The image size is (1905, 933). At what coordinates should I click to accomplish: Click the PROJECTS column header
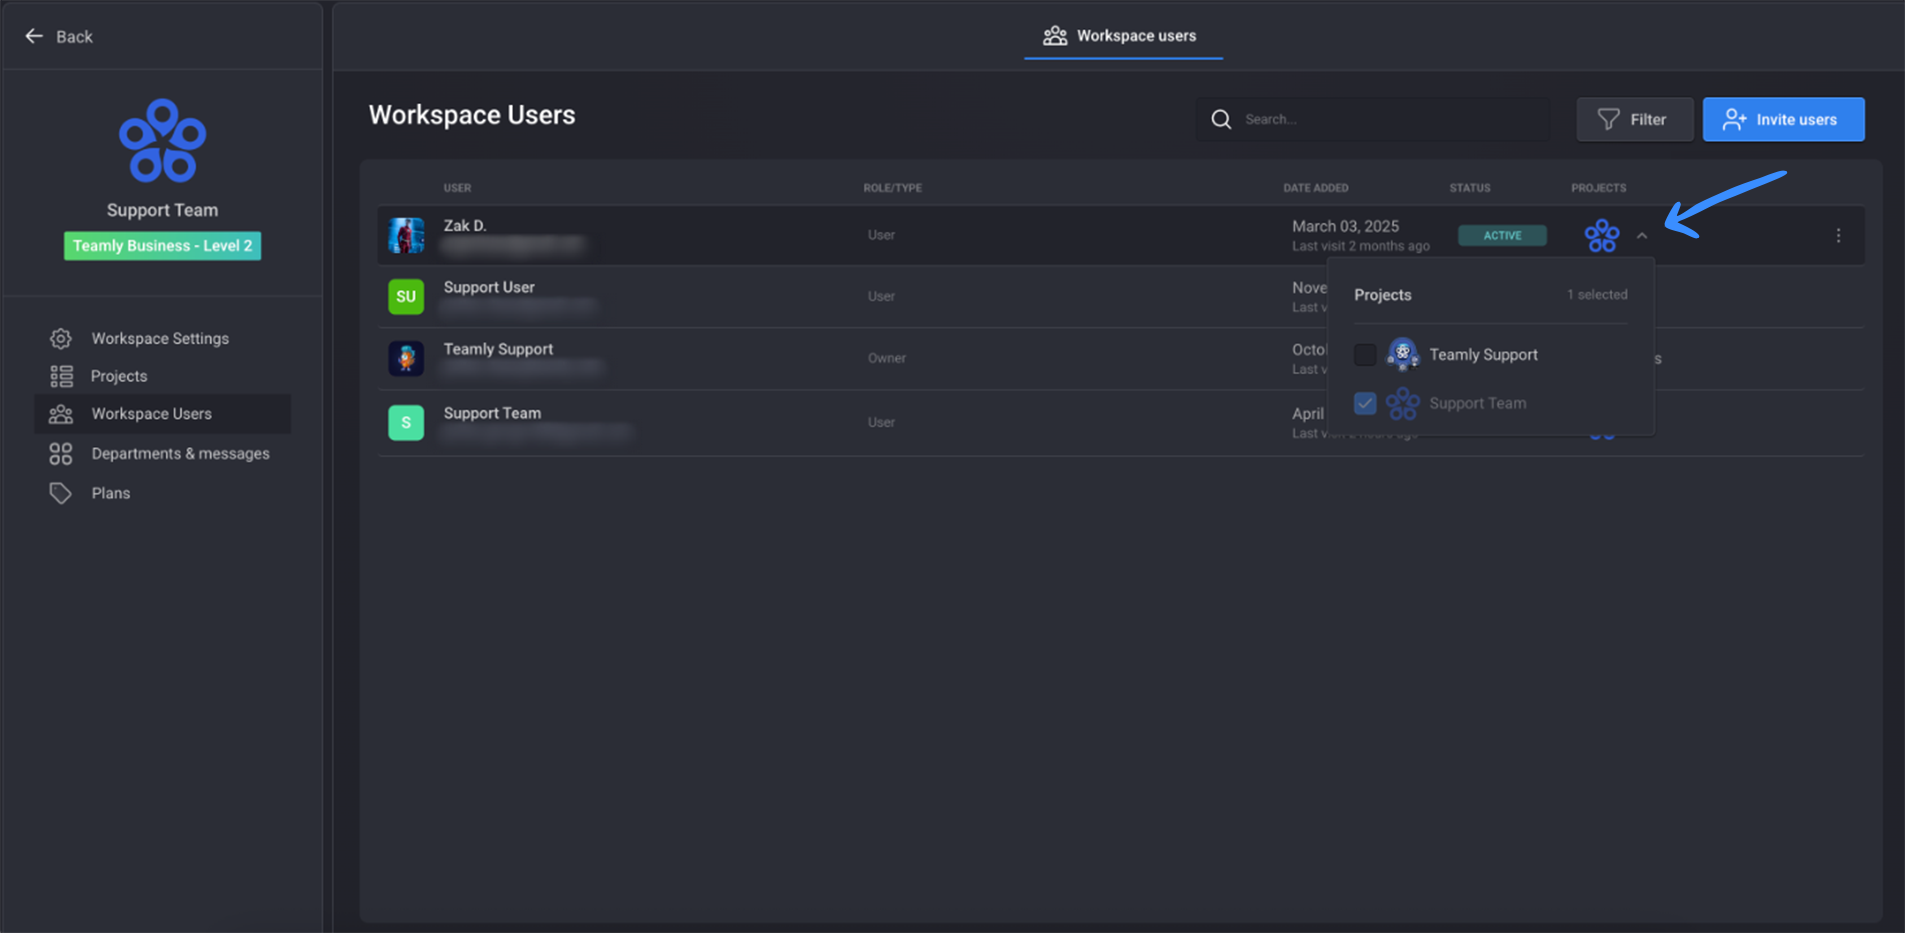coord(1598,188)
